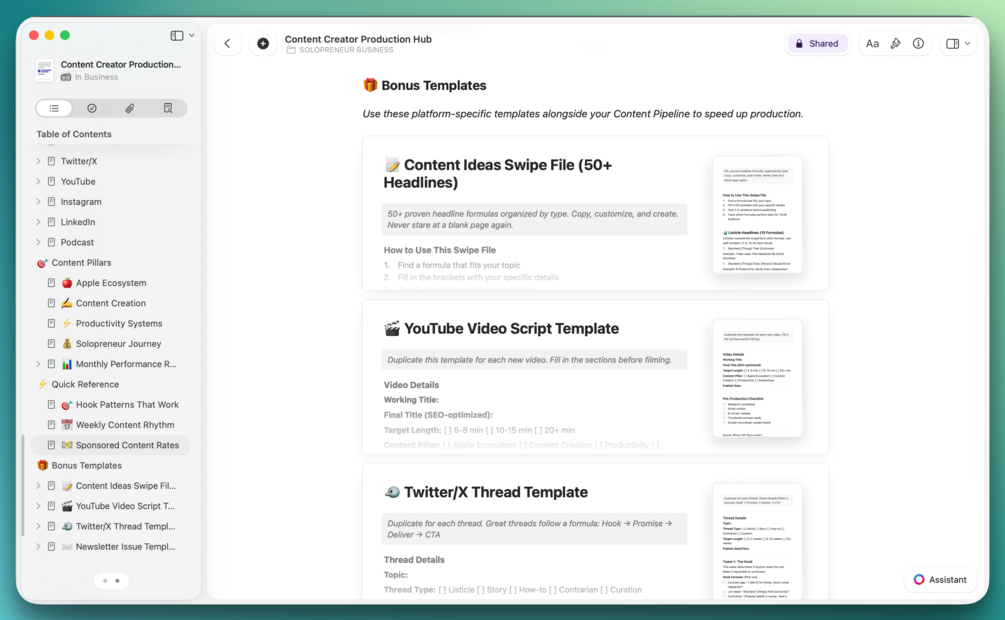The height and width of the screenshot is (620, 1005).
Task: Go to Bonus Templates in sidebar
Action: pyautogui.click(x=87, y=465)
